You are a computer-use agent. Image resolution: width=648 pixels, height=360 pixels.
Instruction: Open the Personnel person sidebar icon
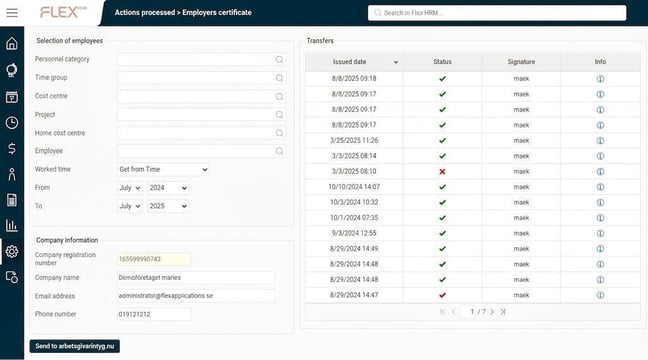pyautogui.click(x=12, y=174)
